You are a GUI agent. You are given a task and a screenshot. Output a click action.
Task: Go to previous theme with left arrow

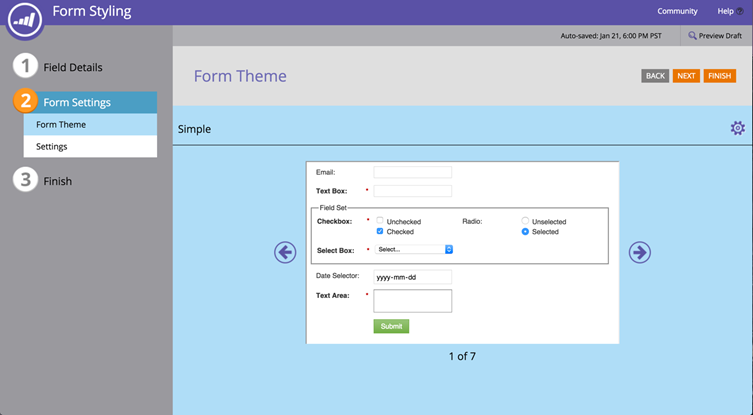(x=285, y=253)
